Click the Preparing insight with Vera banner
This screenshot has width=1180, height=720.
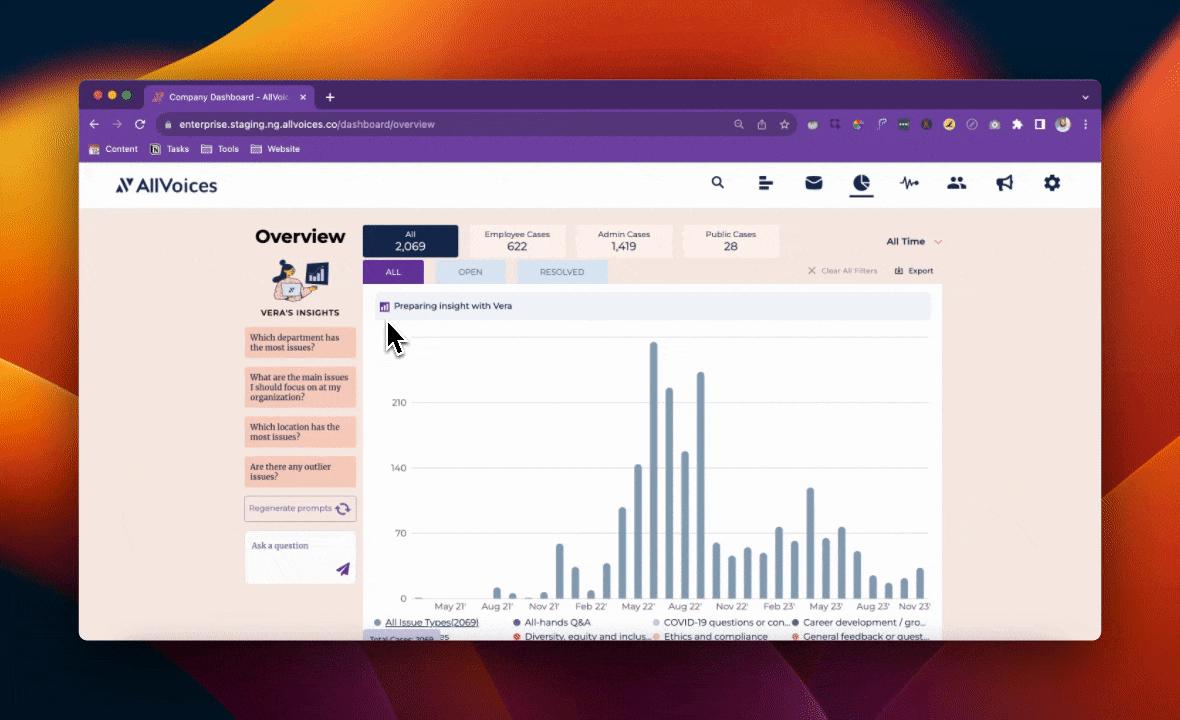click(x=652, y=306)
